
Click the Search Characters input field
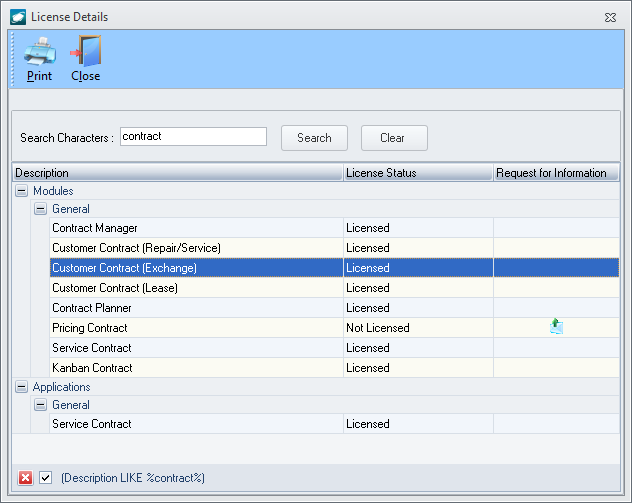coord(193,137)
